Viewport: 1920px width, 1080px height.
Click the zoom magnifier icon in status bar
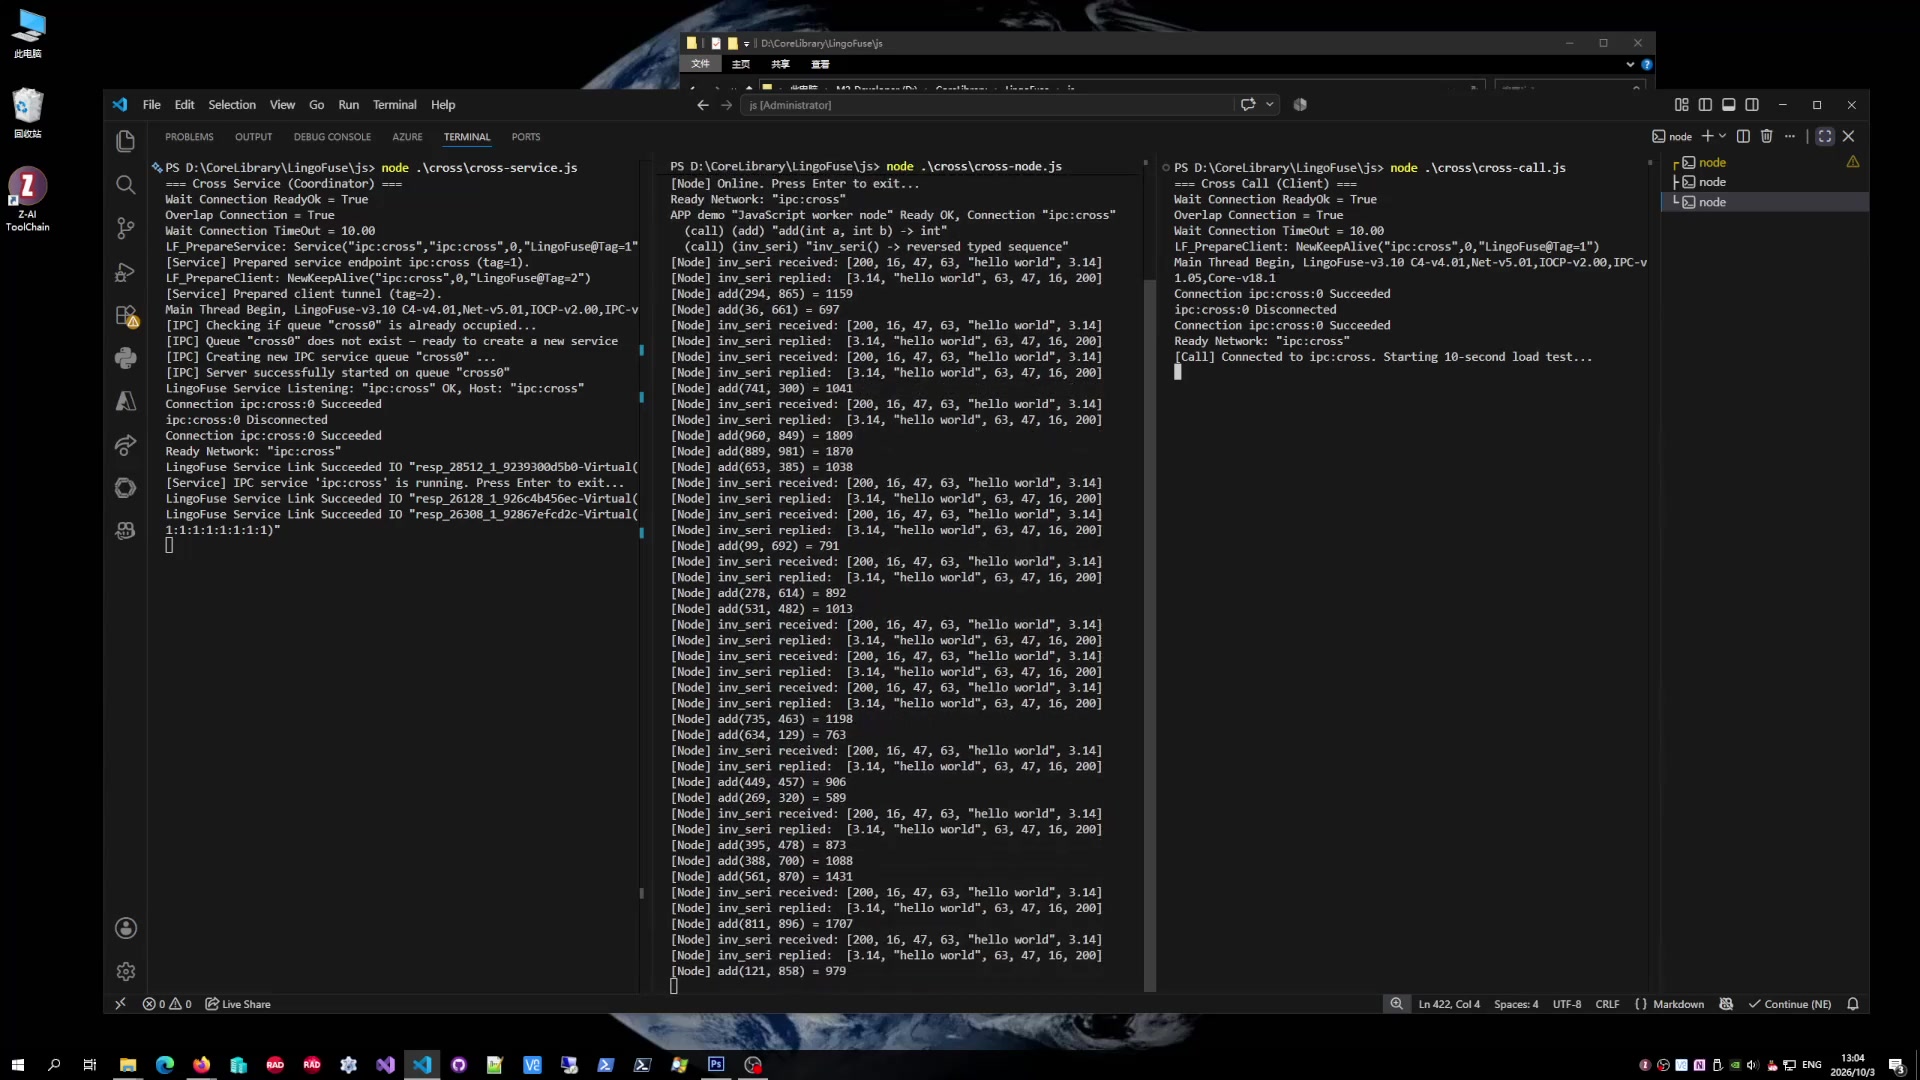pos(1396,1004)
